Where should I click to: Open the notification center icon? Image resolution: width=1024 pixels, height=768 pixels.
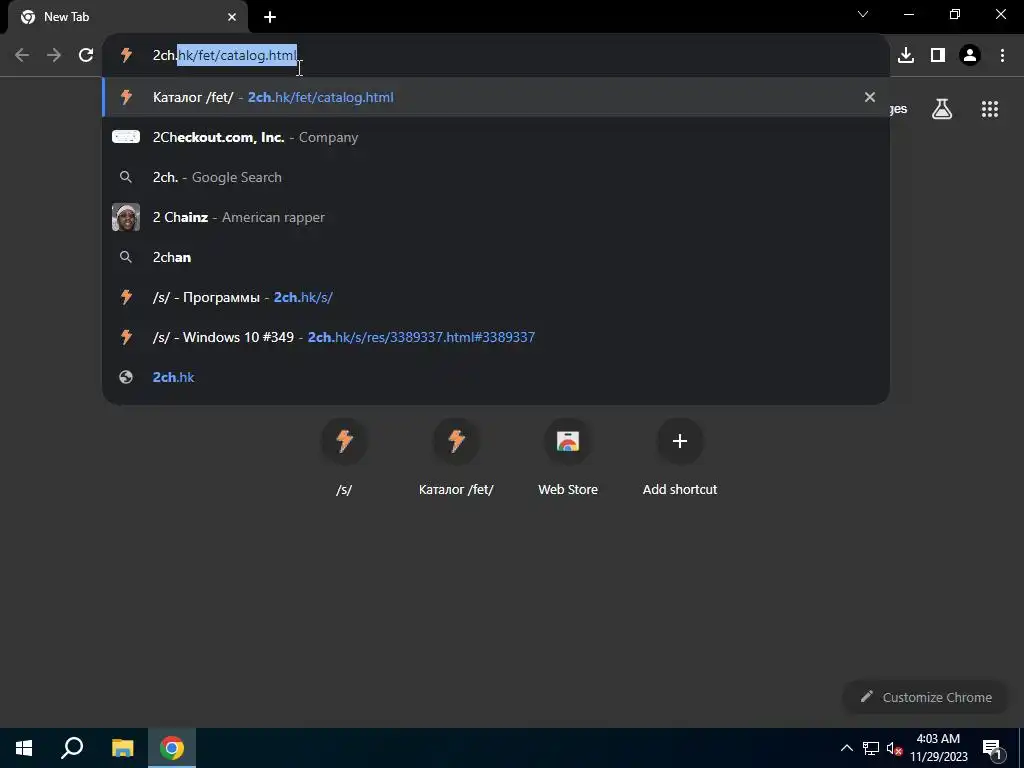pyautogui.click(x=992, y=748)
